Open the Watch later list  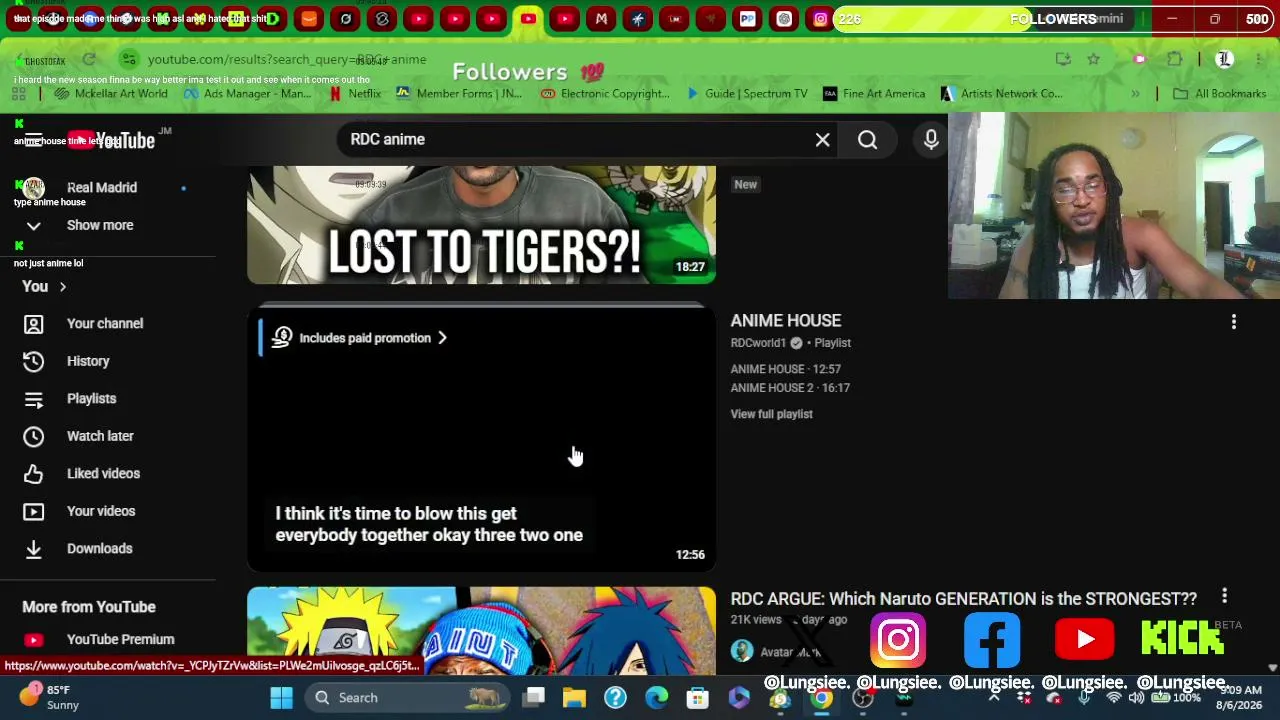coord(100,436)
